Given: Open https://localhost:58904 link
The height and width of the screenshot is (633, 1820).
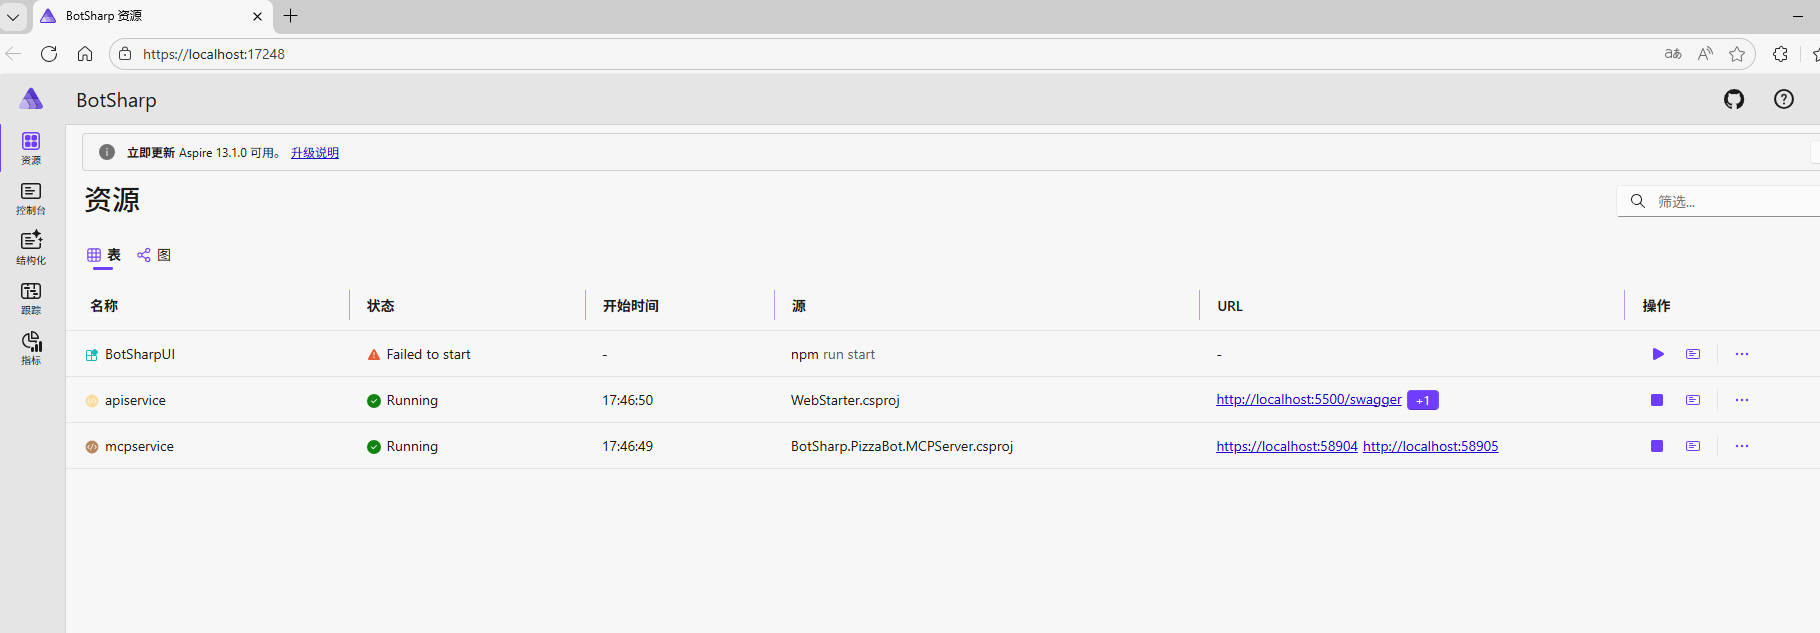Looking at the screenshot, I should pos(1287,446).
